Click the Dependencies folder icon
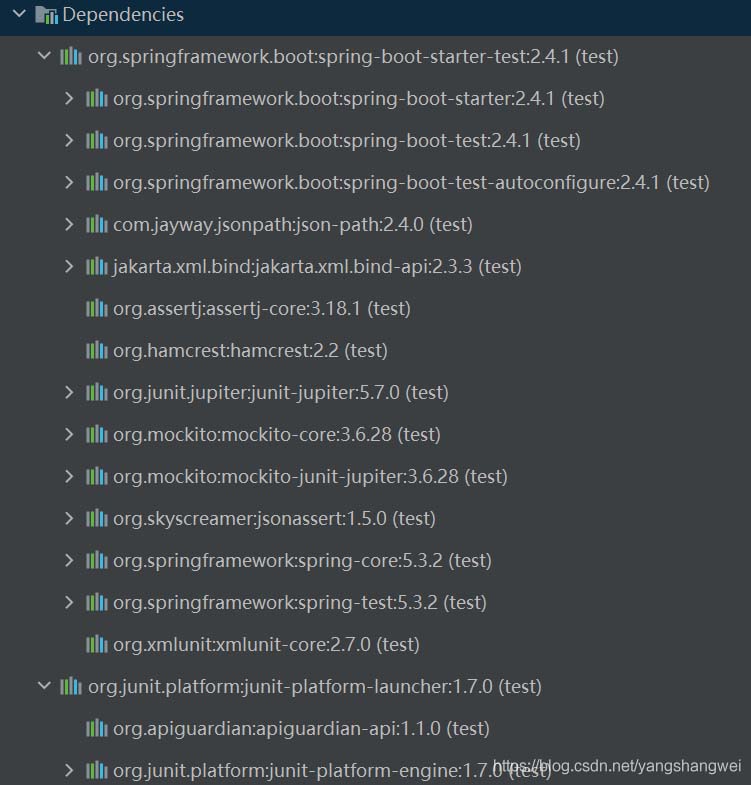 [47, 15]
